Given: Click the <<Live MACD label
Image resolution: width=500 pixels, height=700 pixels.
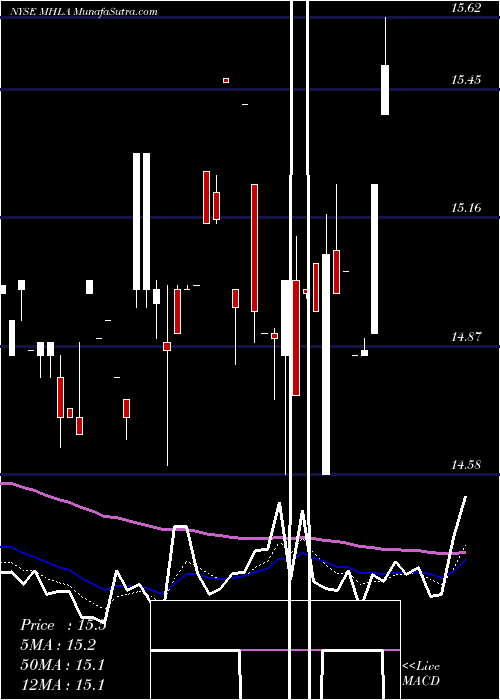Looking at the screenshot, I should (421, 673).
